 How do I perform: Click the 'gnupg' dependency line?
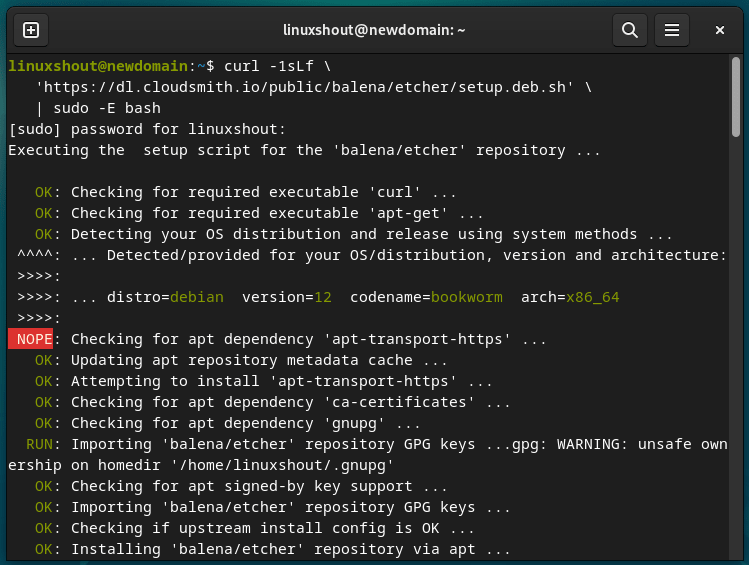pyautogui.click(x=227, y=423)
